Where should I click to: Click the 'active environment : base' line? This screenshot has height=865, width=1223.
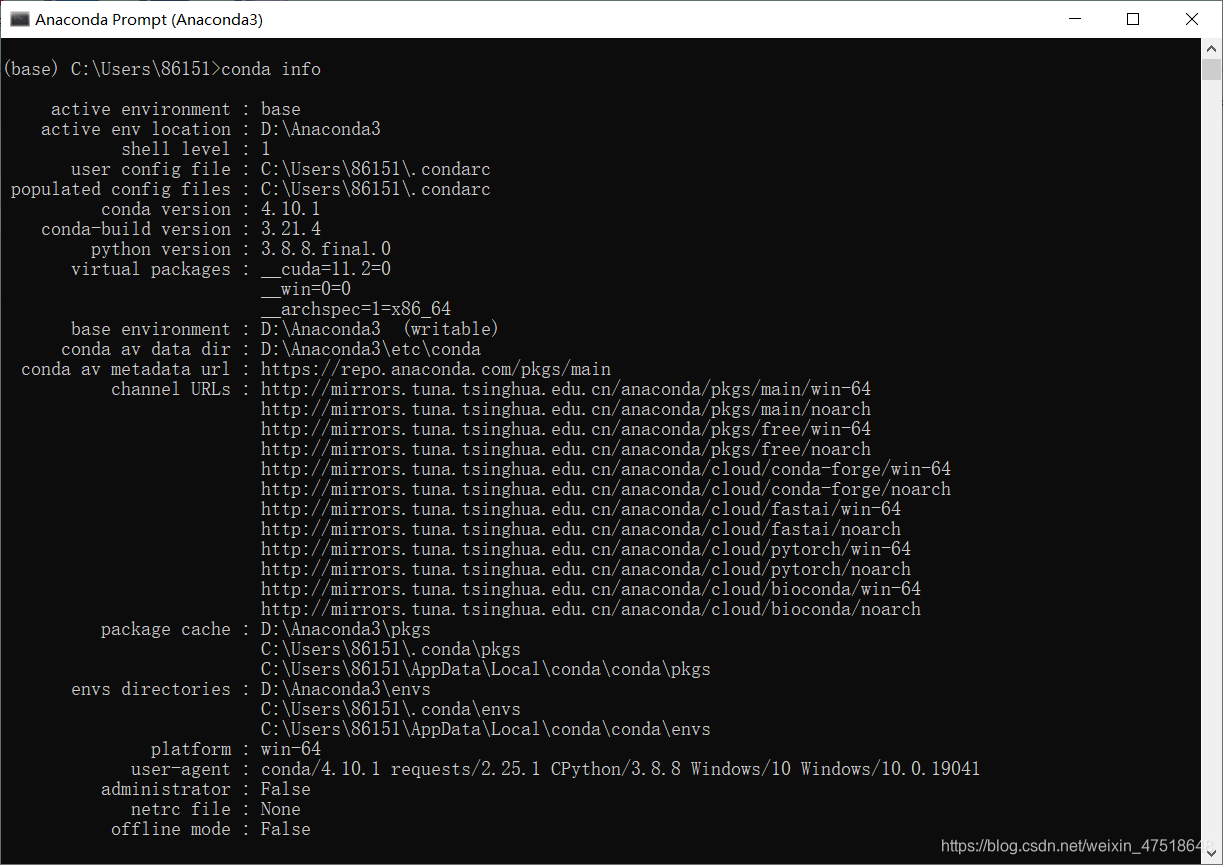[x=176, y=109]
